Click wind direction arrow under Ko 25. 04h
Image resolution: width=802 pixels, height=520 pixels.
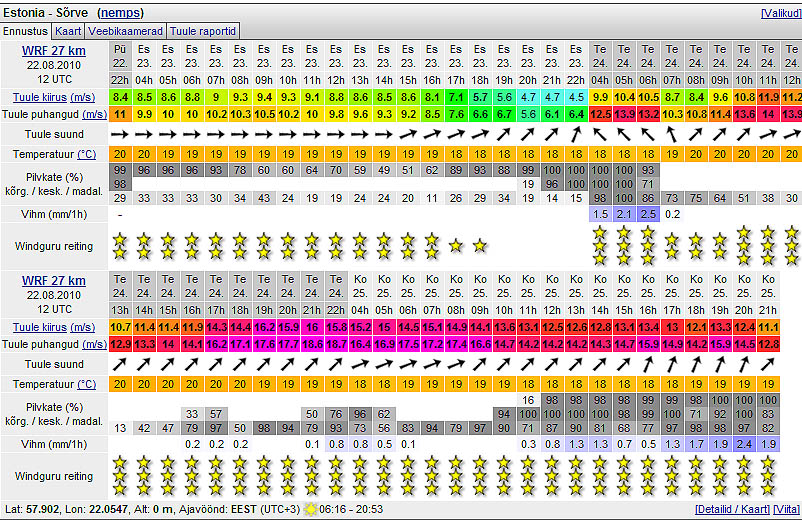[360, 365]
